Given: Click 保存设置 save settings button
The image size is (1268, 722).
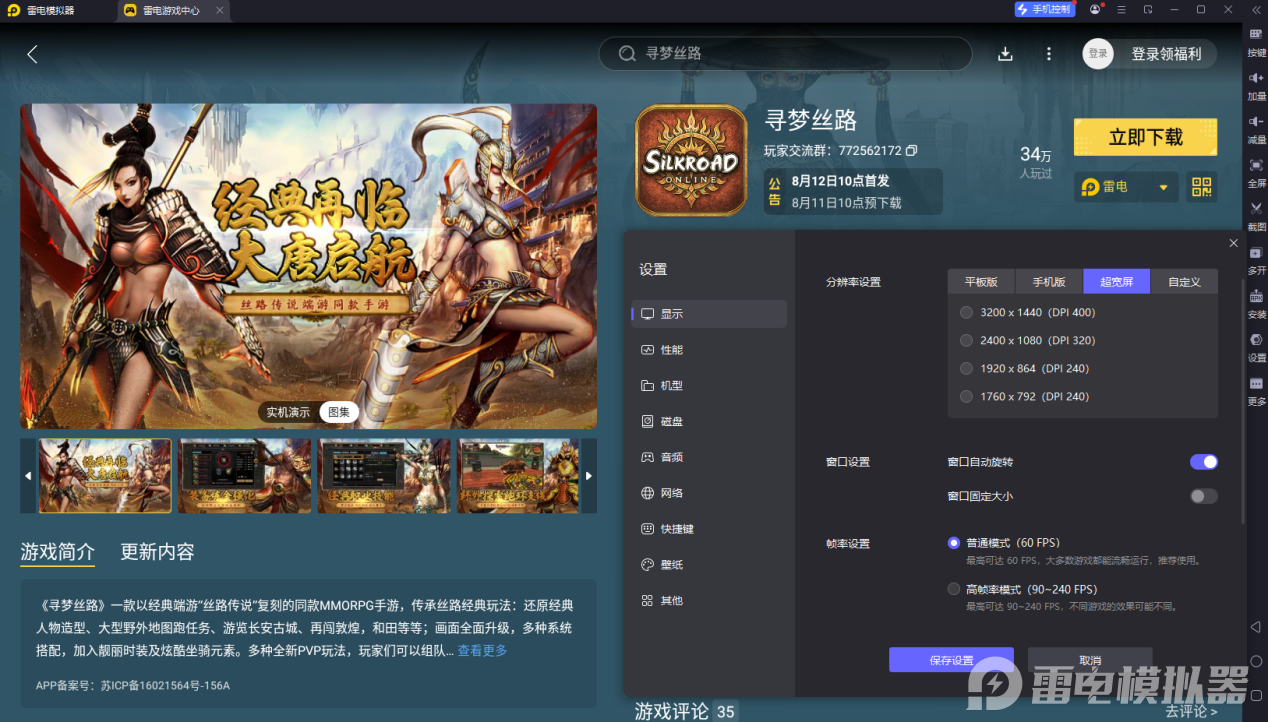Looking at the screenshot, I should pyautogui.click(x=951, y=660).
